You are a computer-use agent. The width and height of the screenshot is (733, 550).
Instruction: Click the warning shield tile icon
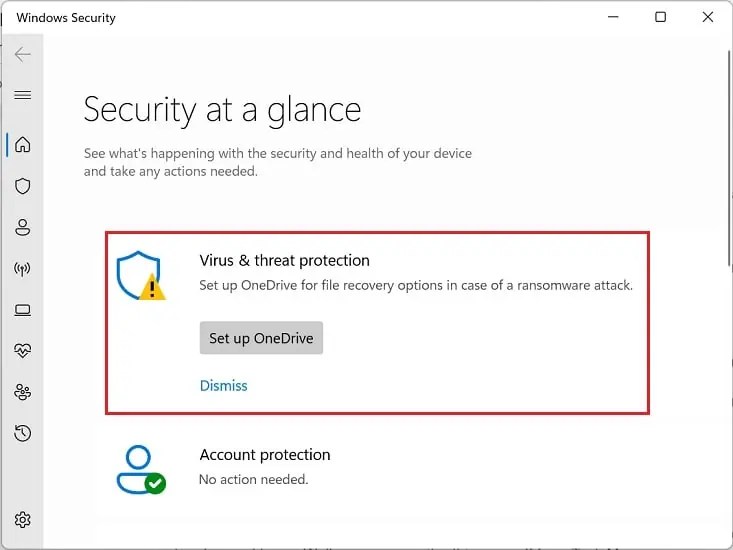(x=141, y=276)
